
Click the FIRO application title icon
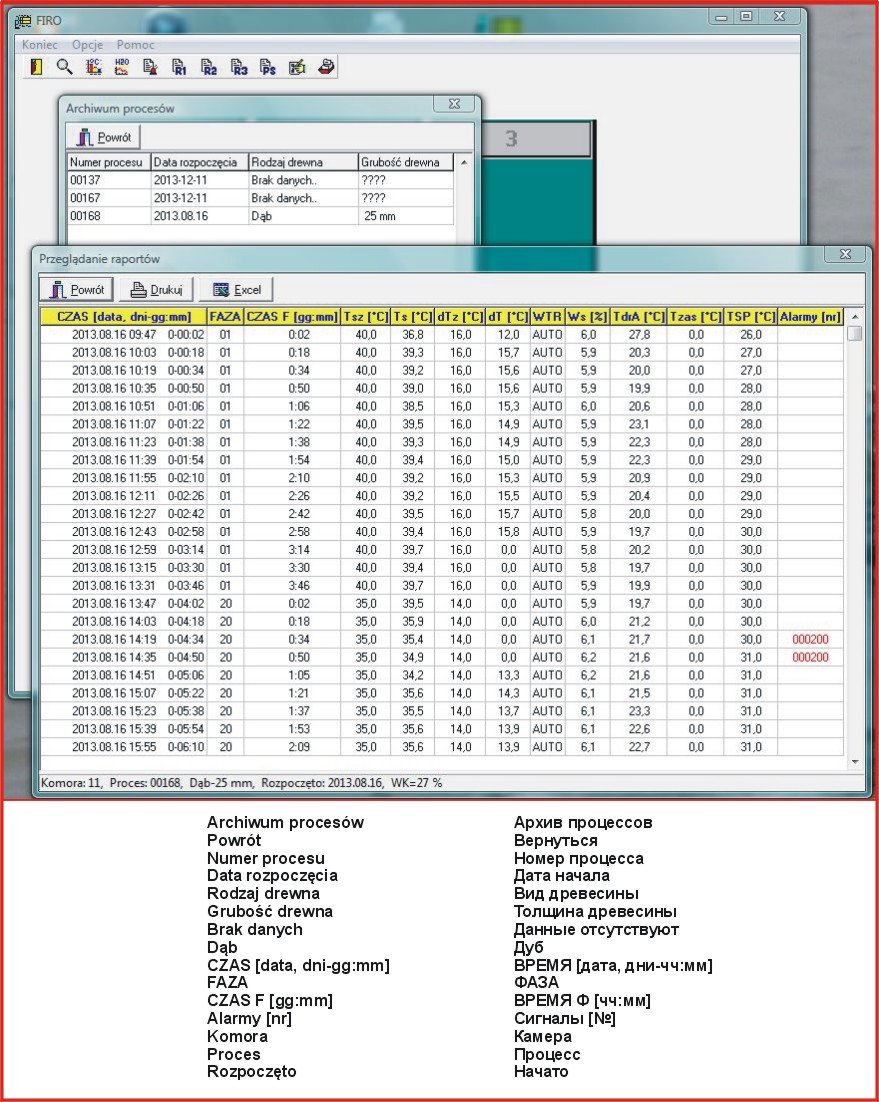tap(22, 20)
